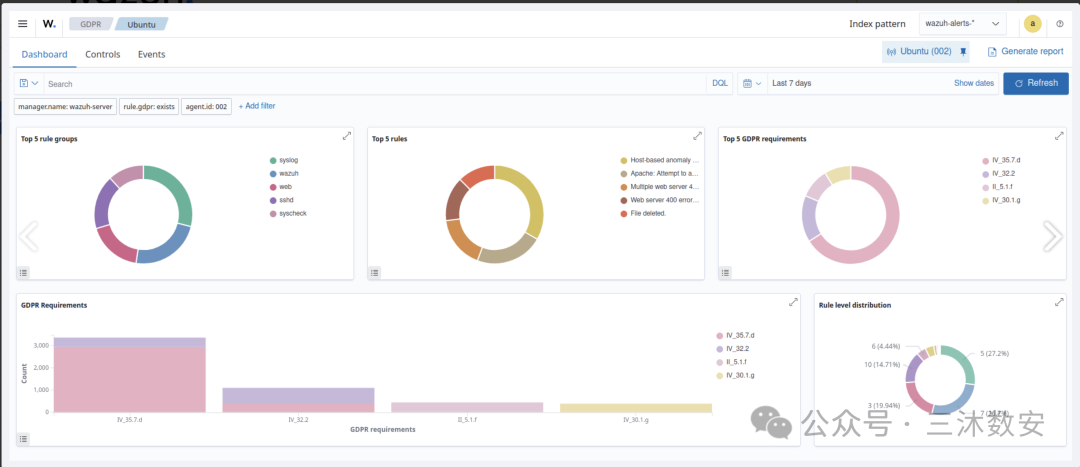1080x467 pixels.
Task: Focus the Search query input field
Action: (376, 83)
